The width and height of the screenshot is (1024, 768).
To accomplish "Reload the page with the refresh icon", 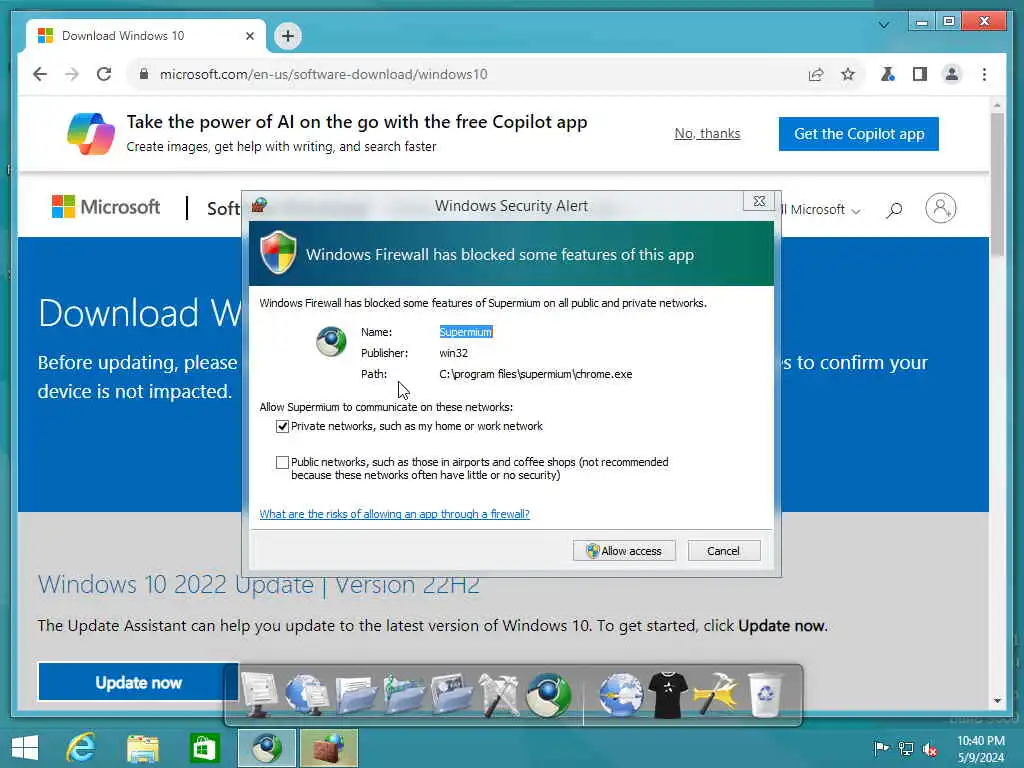I will click(104, 74).
